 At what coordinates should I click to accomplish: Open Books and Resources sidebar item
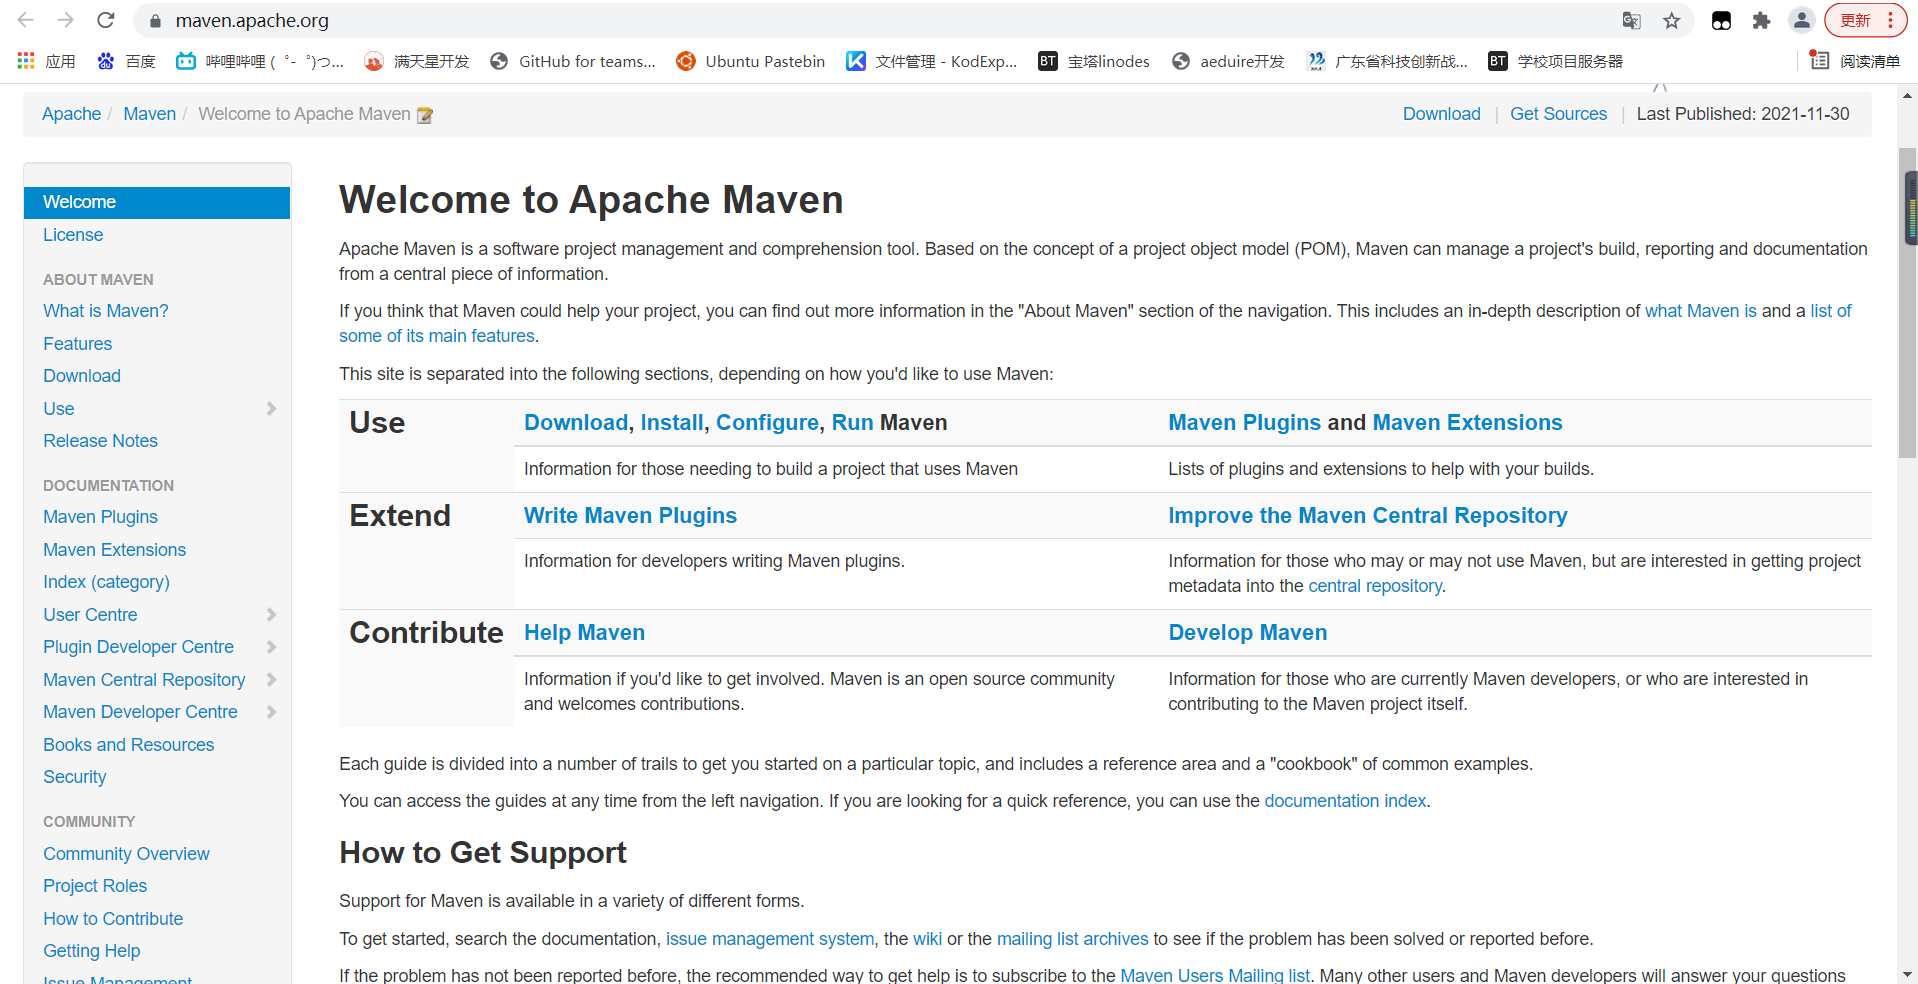129,745
